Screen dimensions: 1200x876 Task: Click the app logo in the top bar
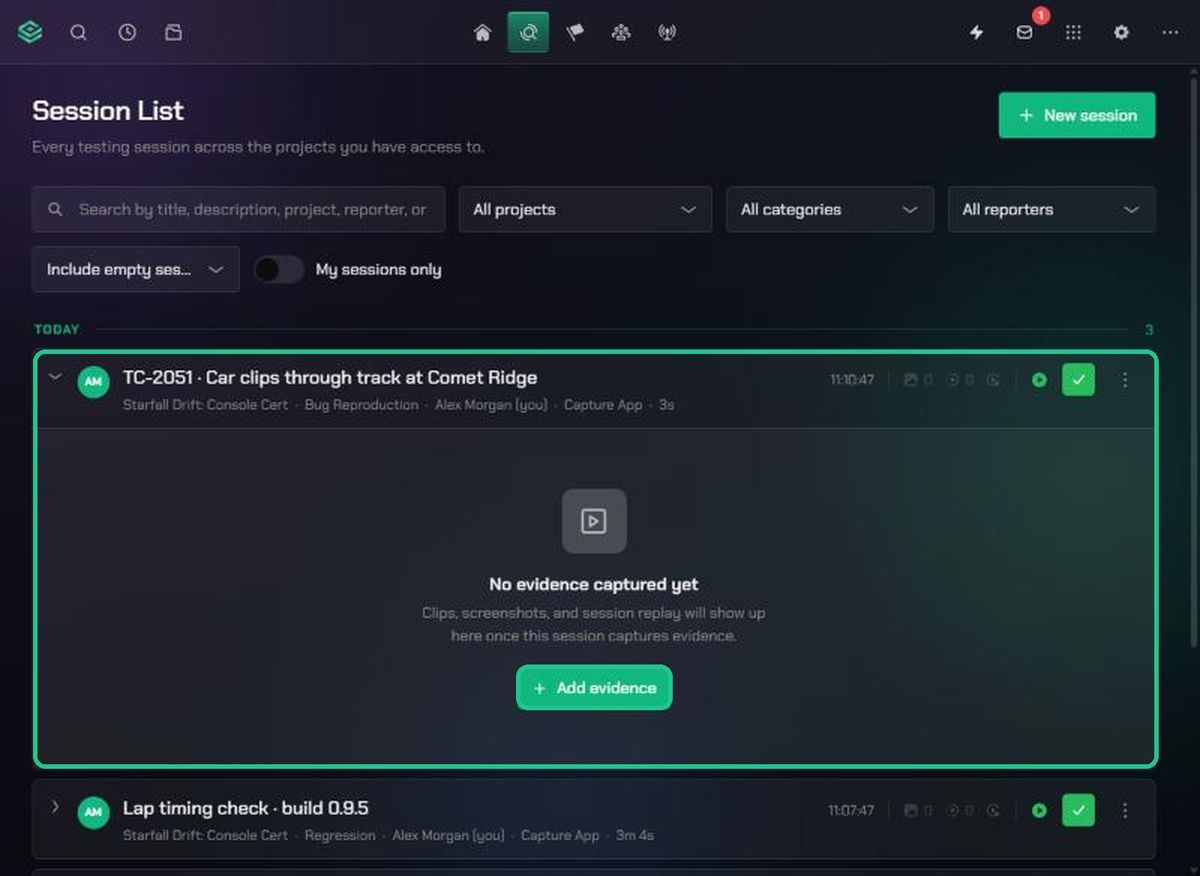click(x=30, y=33)
